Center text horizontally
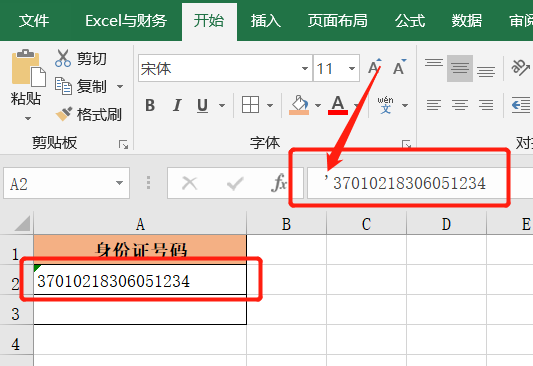This screenshot has height=366, width=533. (x=460, y=105)
